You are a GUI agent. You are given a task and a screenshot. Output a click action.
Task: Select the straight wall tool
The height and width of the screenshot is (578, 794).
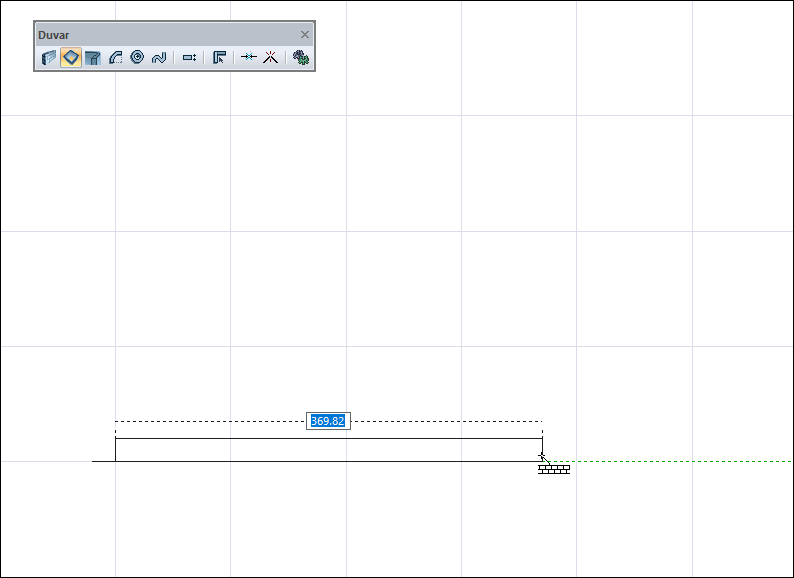tap(49, 58)
